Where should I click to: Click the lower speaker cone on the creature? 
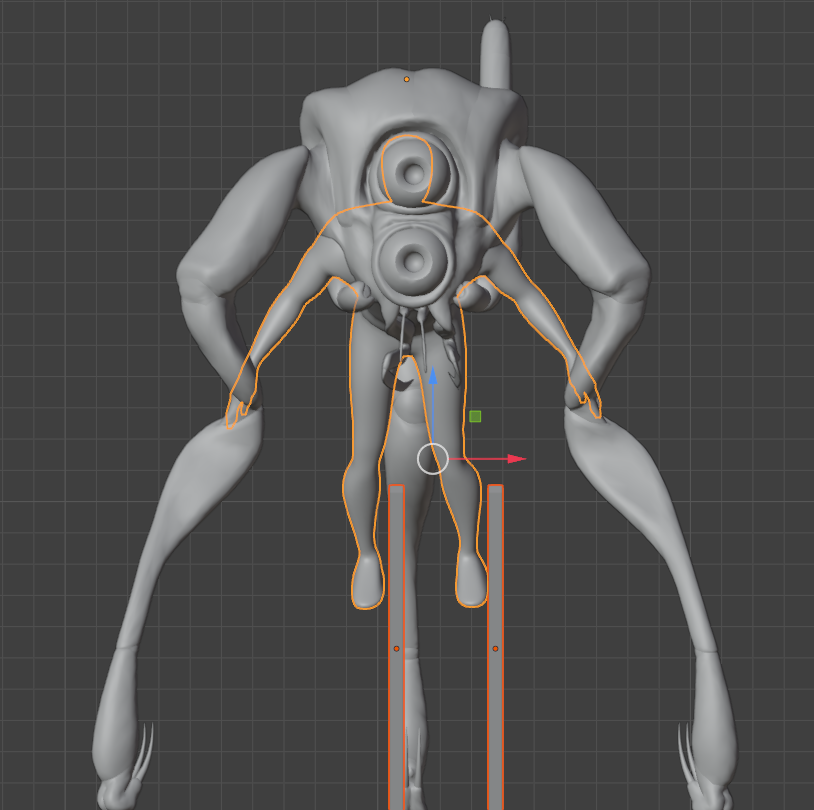(413, 260)
